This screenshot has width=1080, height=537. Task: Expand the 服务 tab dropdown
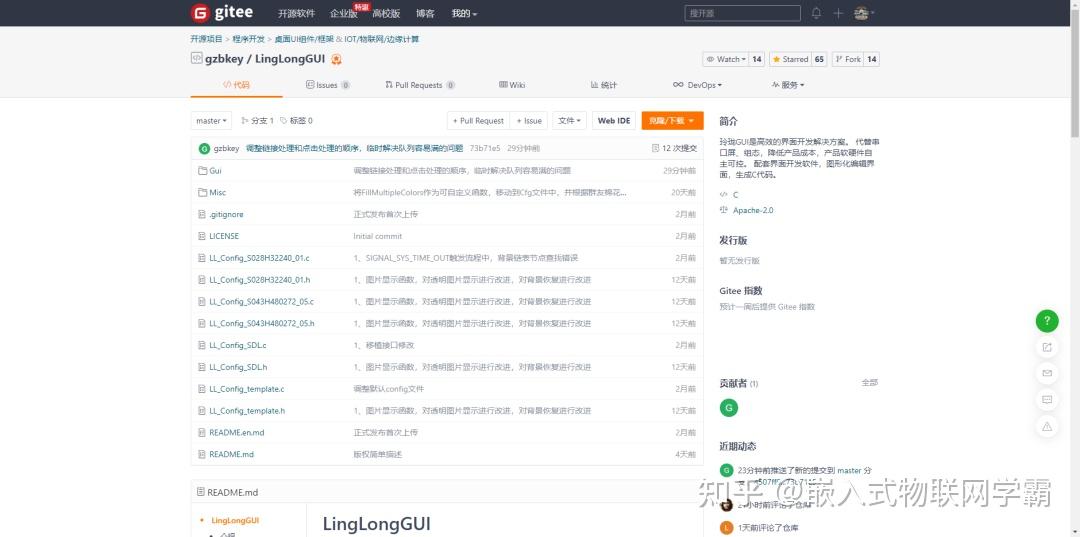[788, 85]
